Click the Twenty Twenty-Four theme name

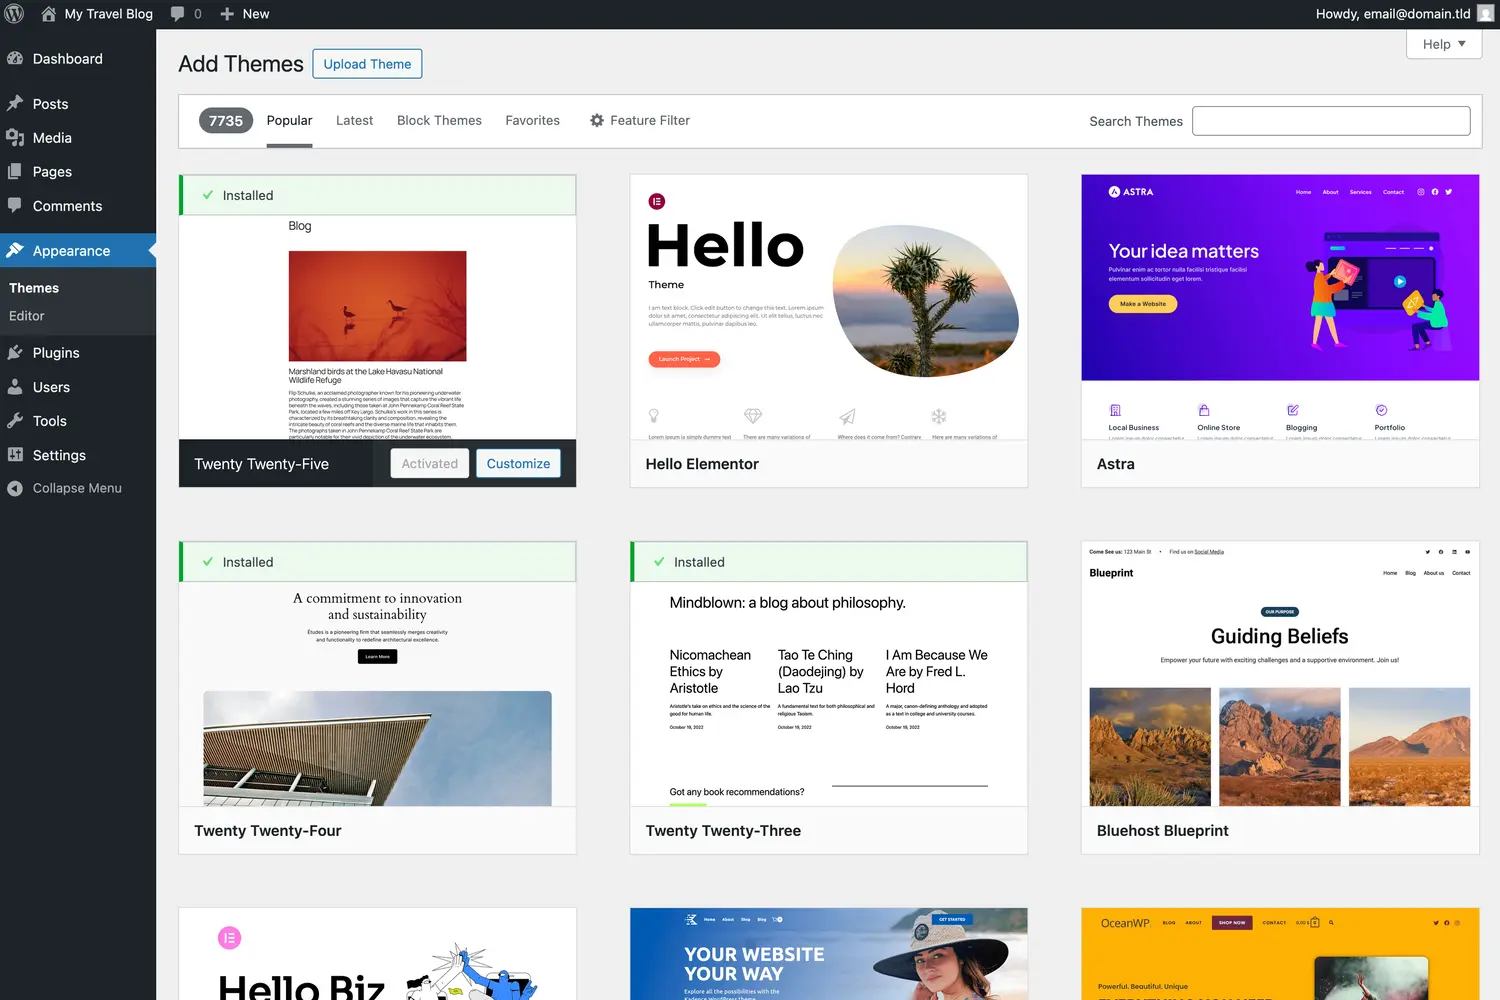tap(268, 831)
